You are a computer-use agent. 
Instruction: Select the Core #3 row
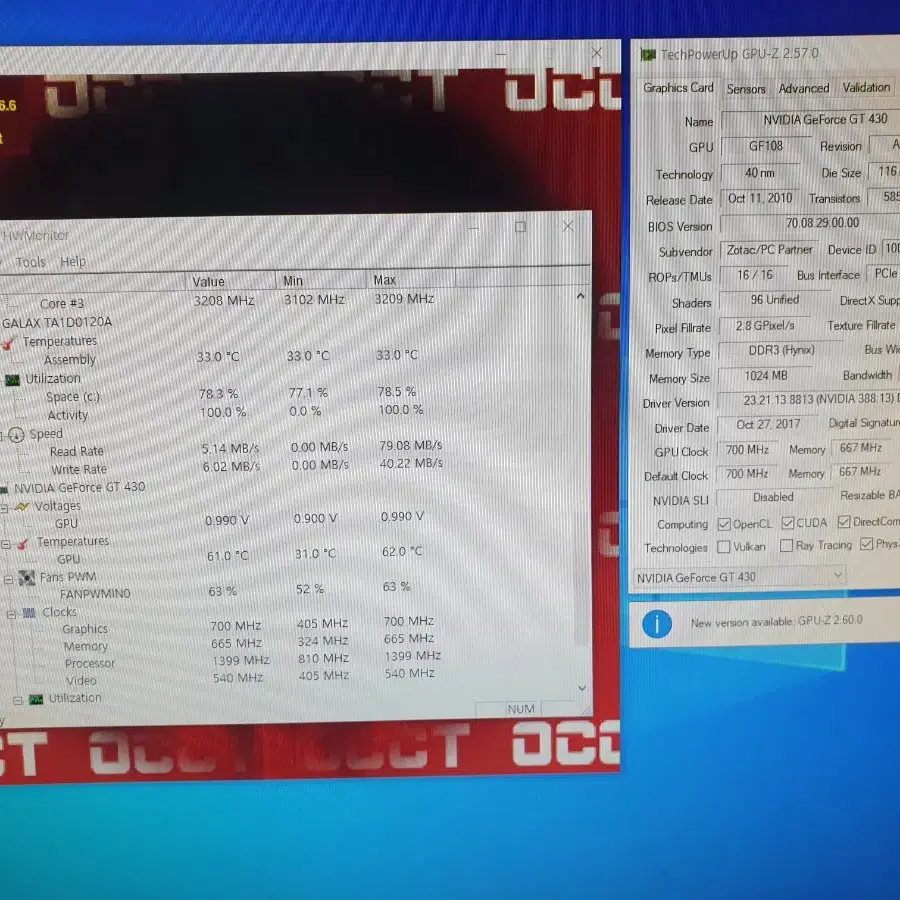coord(62,303)
